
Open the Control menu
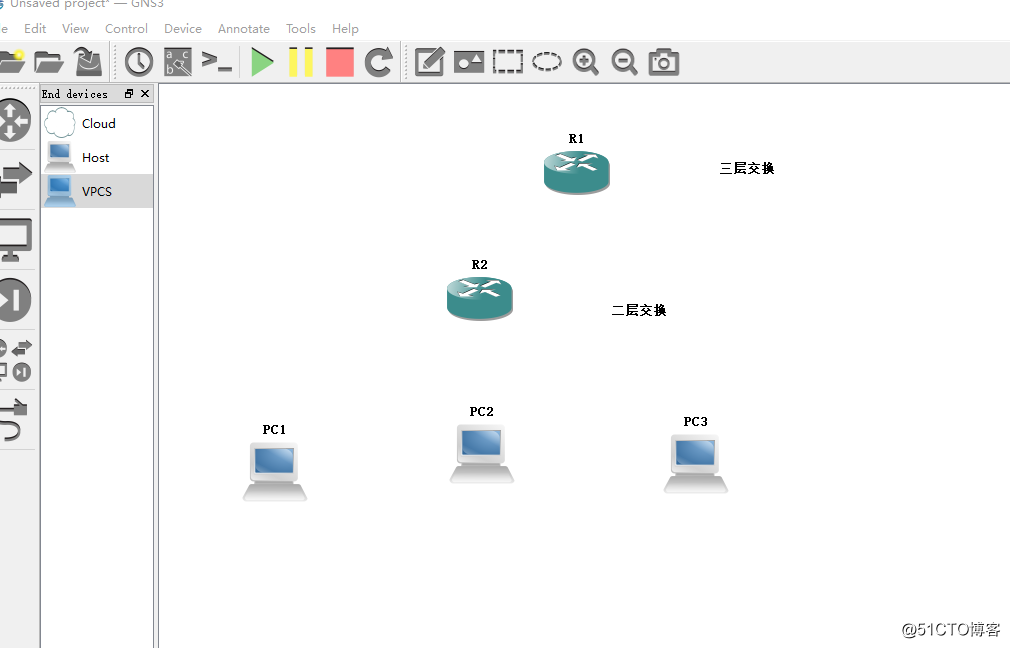[126, 29]
